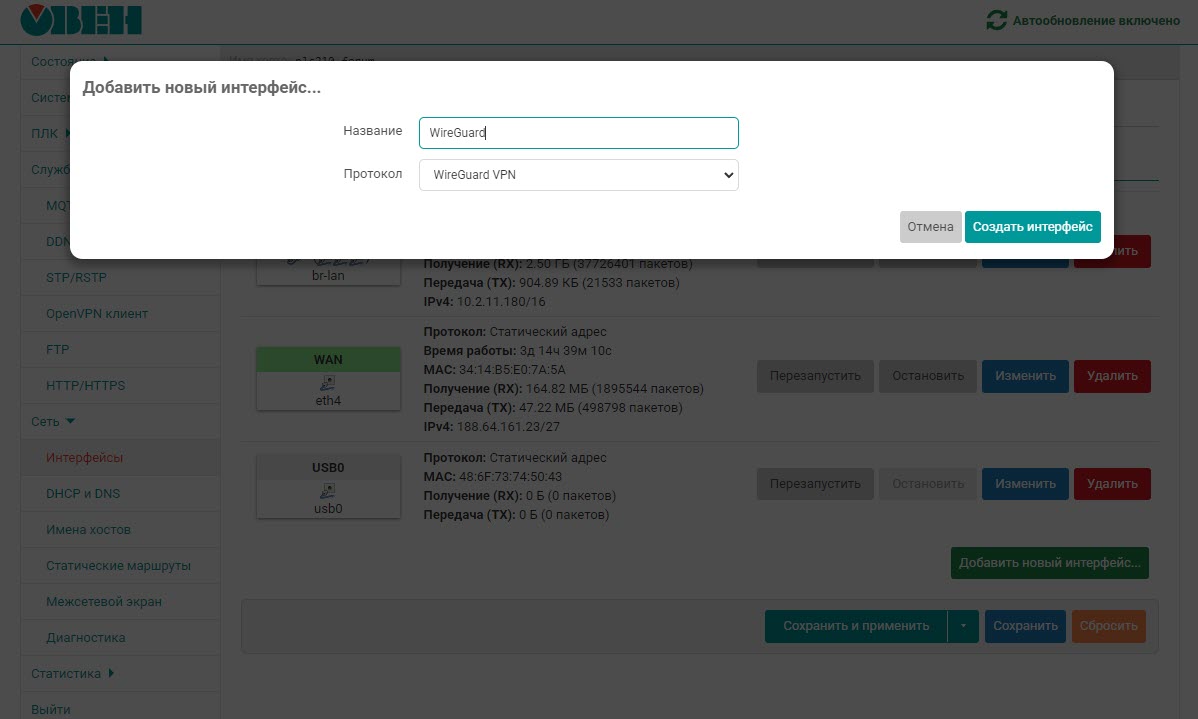
Task: Click the auto-refresh arrows icon
Action: [996, 20]
